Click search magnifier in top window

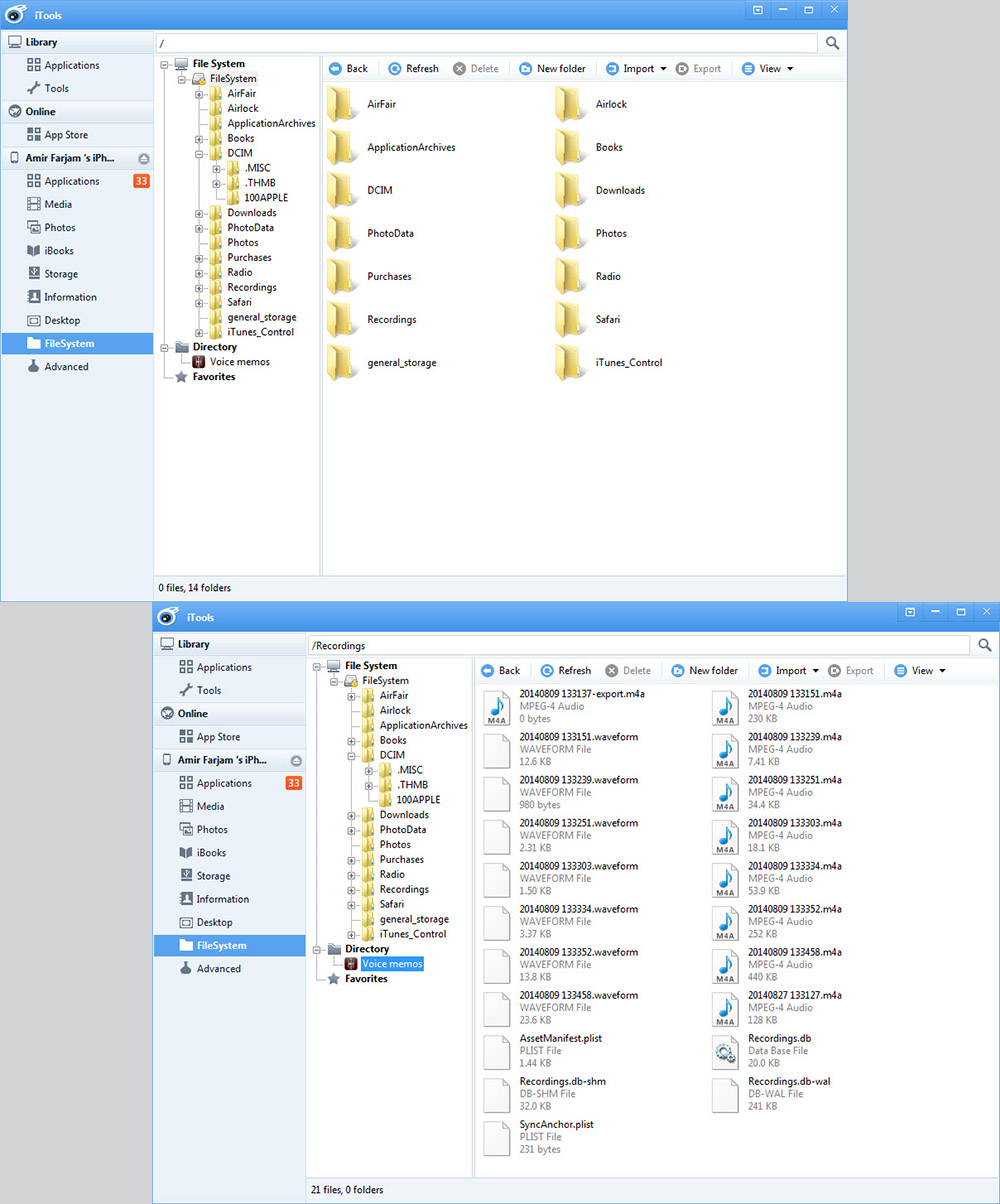pos(833,43)
